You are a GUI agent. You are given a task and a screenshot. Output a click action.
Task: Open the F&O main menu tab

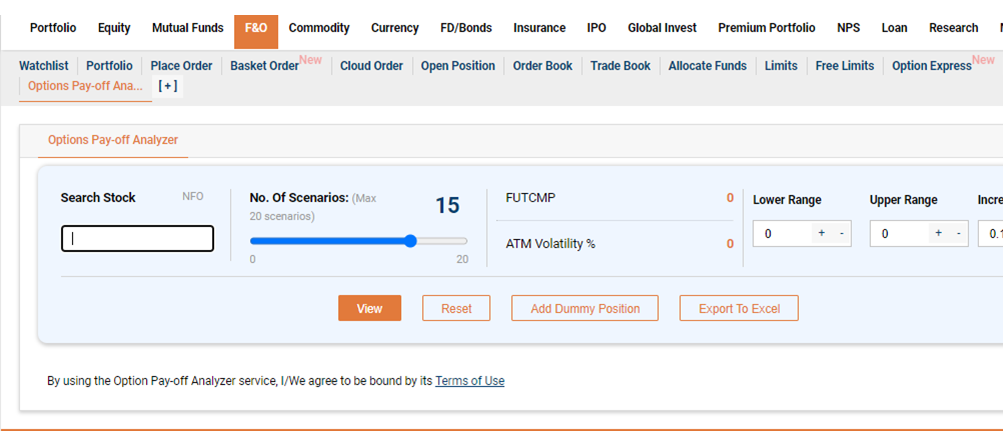tap(256, 28)
